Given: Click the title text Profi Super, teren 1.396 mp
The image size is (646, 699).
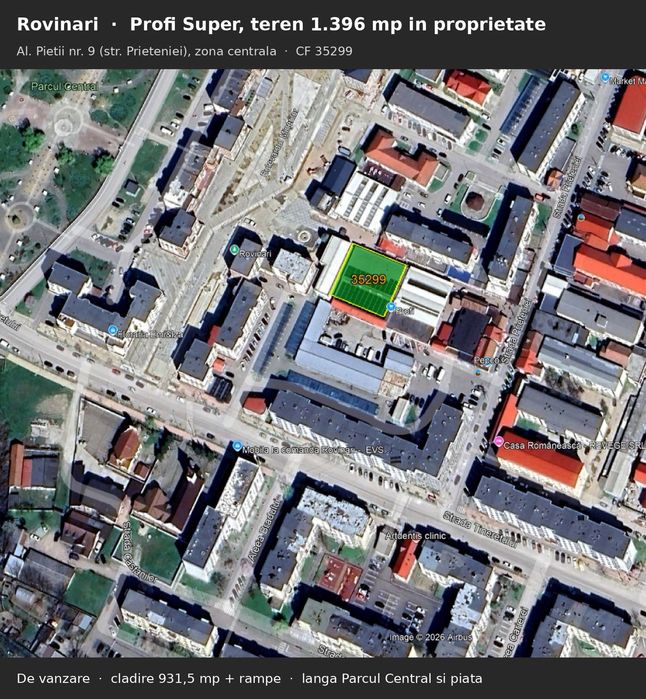Looking at the screenshot, I should click(337, 25).
